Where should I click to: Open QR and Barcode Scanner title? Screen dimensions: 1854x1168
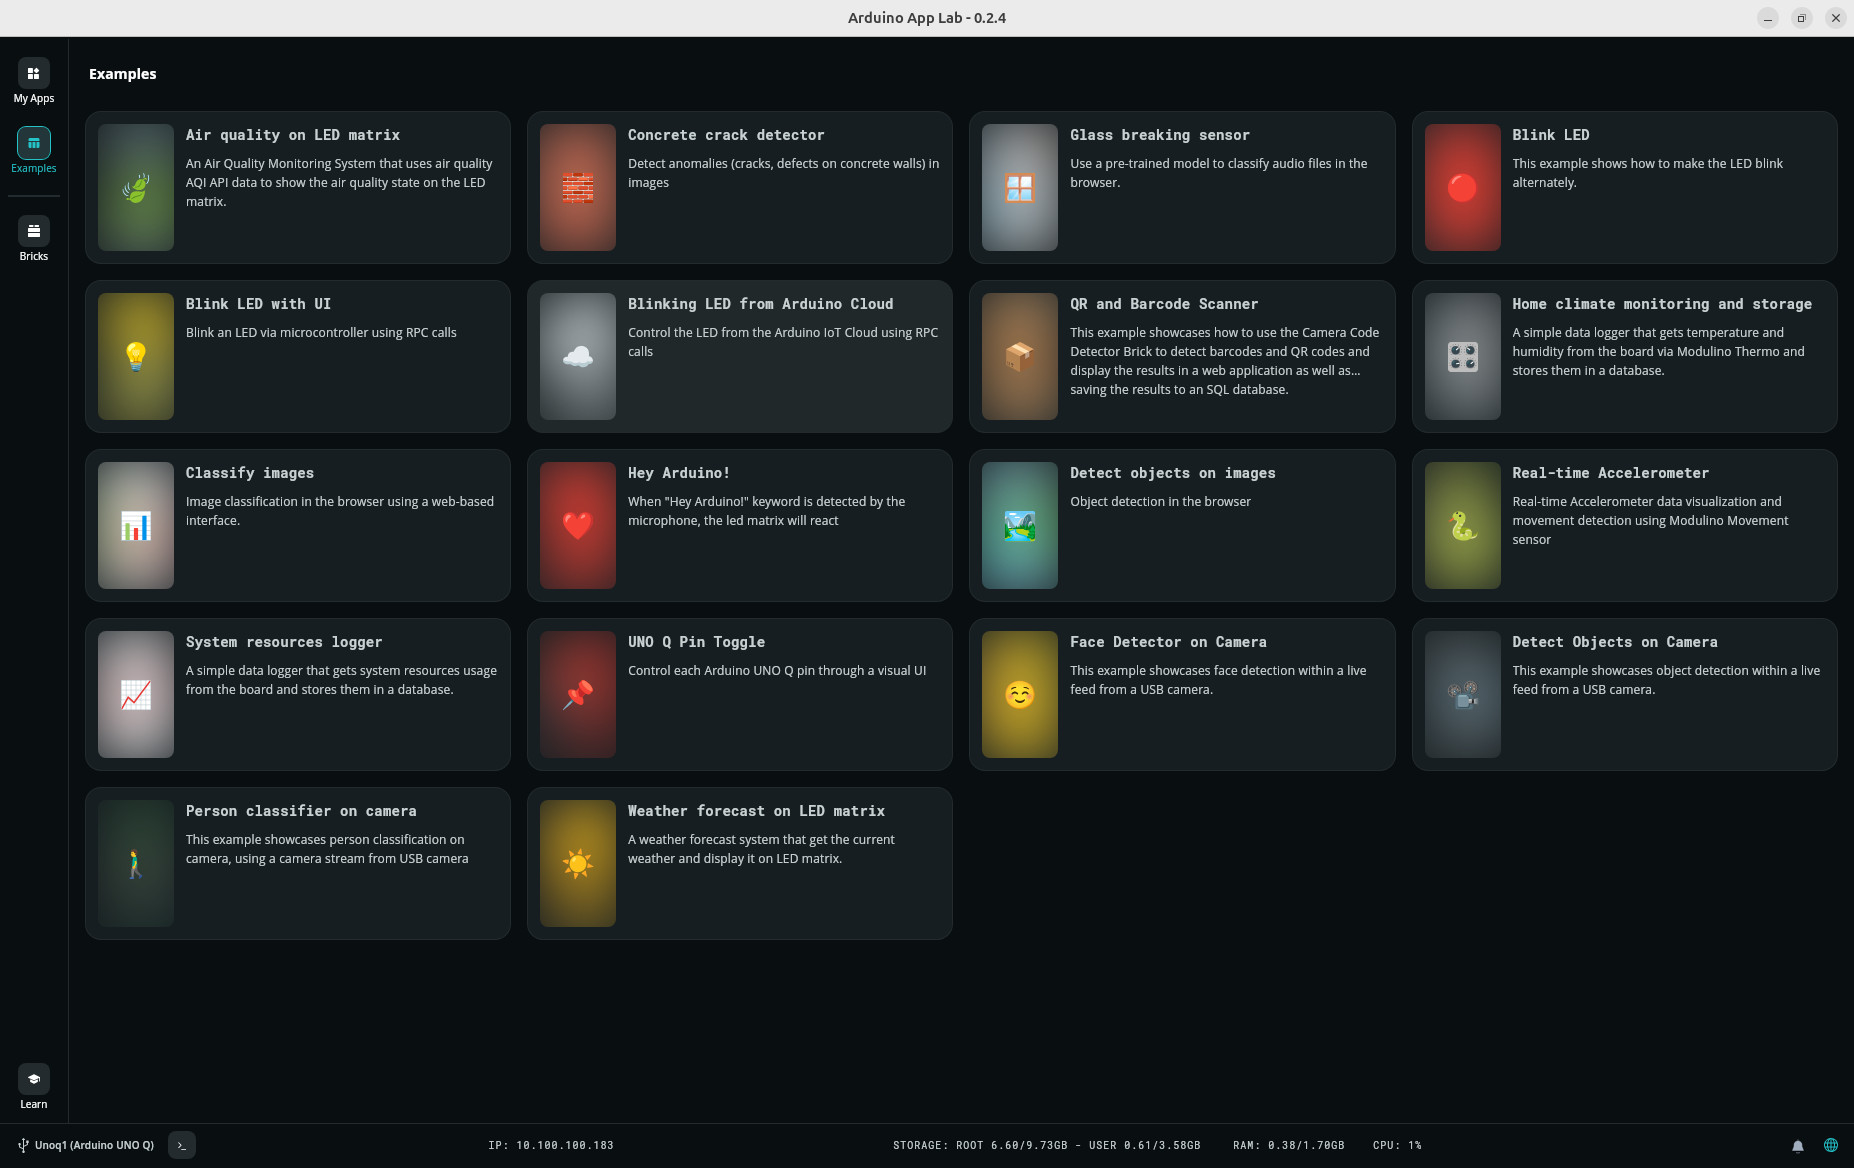click(x=1164, y=304)
